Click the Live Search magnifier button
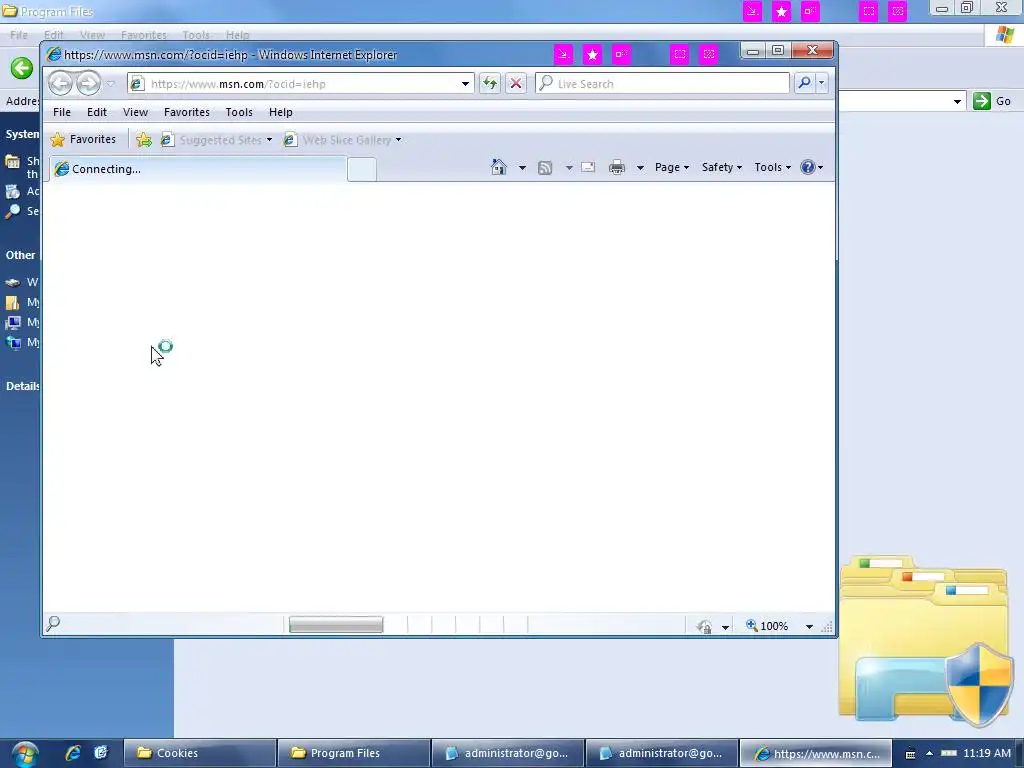 [x=804, y=83]
